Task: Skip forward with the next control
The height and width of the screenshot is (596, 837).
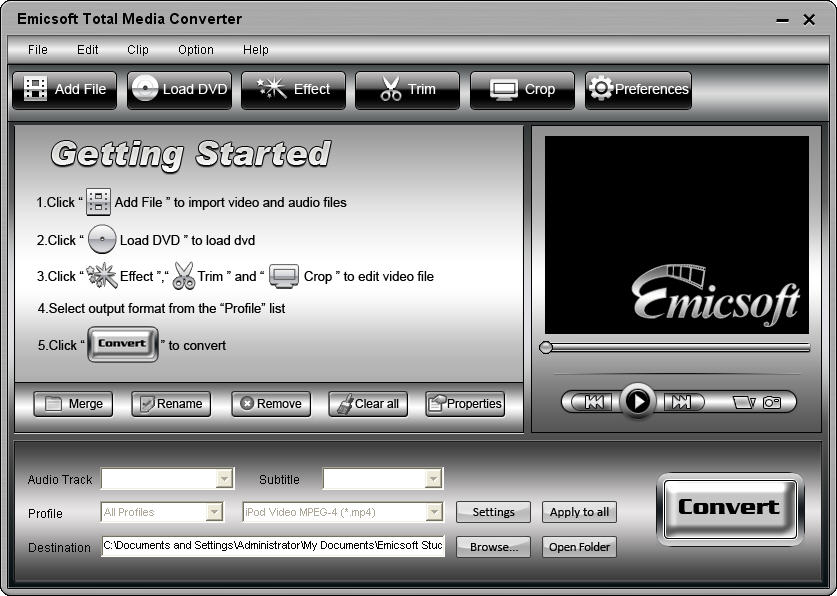Action: [x=681, y=402]
